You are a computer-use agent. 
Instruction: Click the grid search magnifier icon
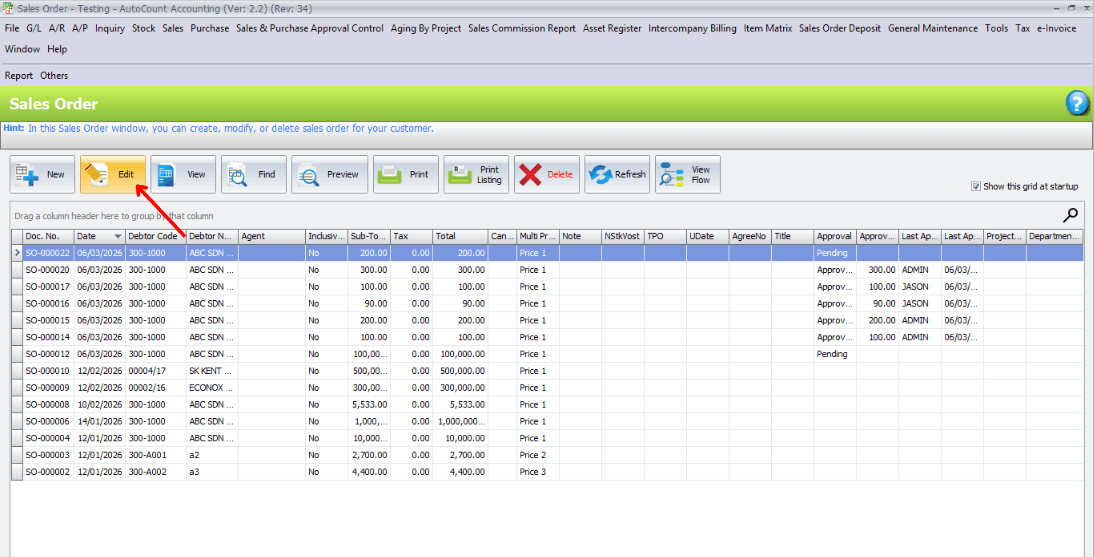tap(1070, 215)
